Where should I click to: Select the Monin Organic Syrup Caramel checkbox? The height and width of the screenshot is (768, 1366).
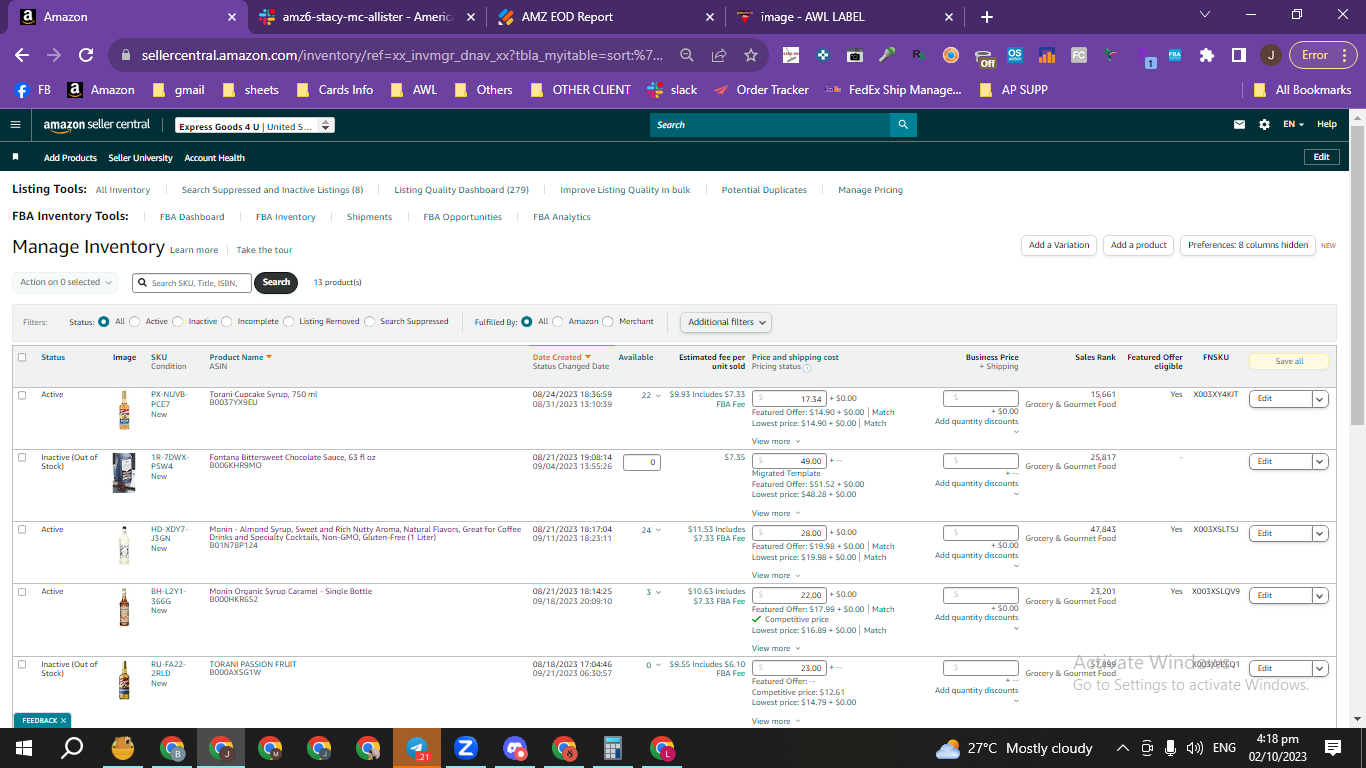click(22, 591)
